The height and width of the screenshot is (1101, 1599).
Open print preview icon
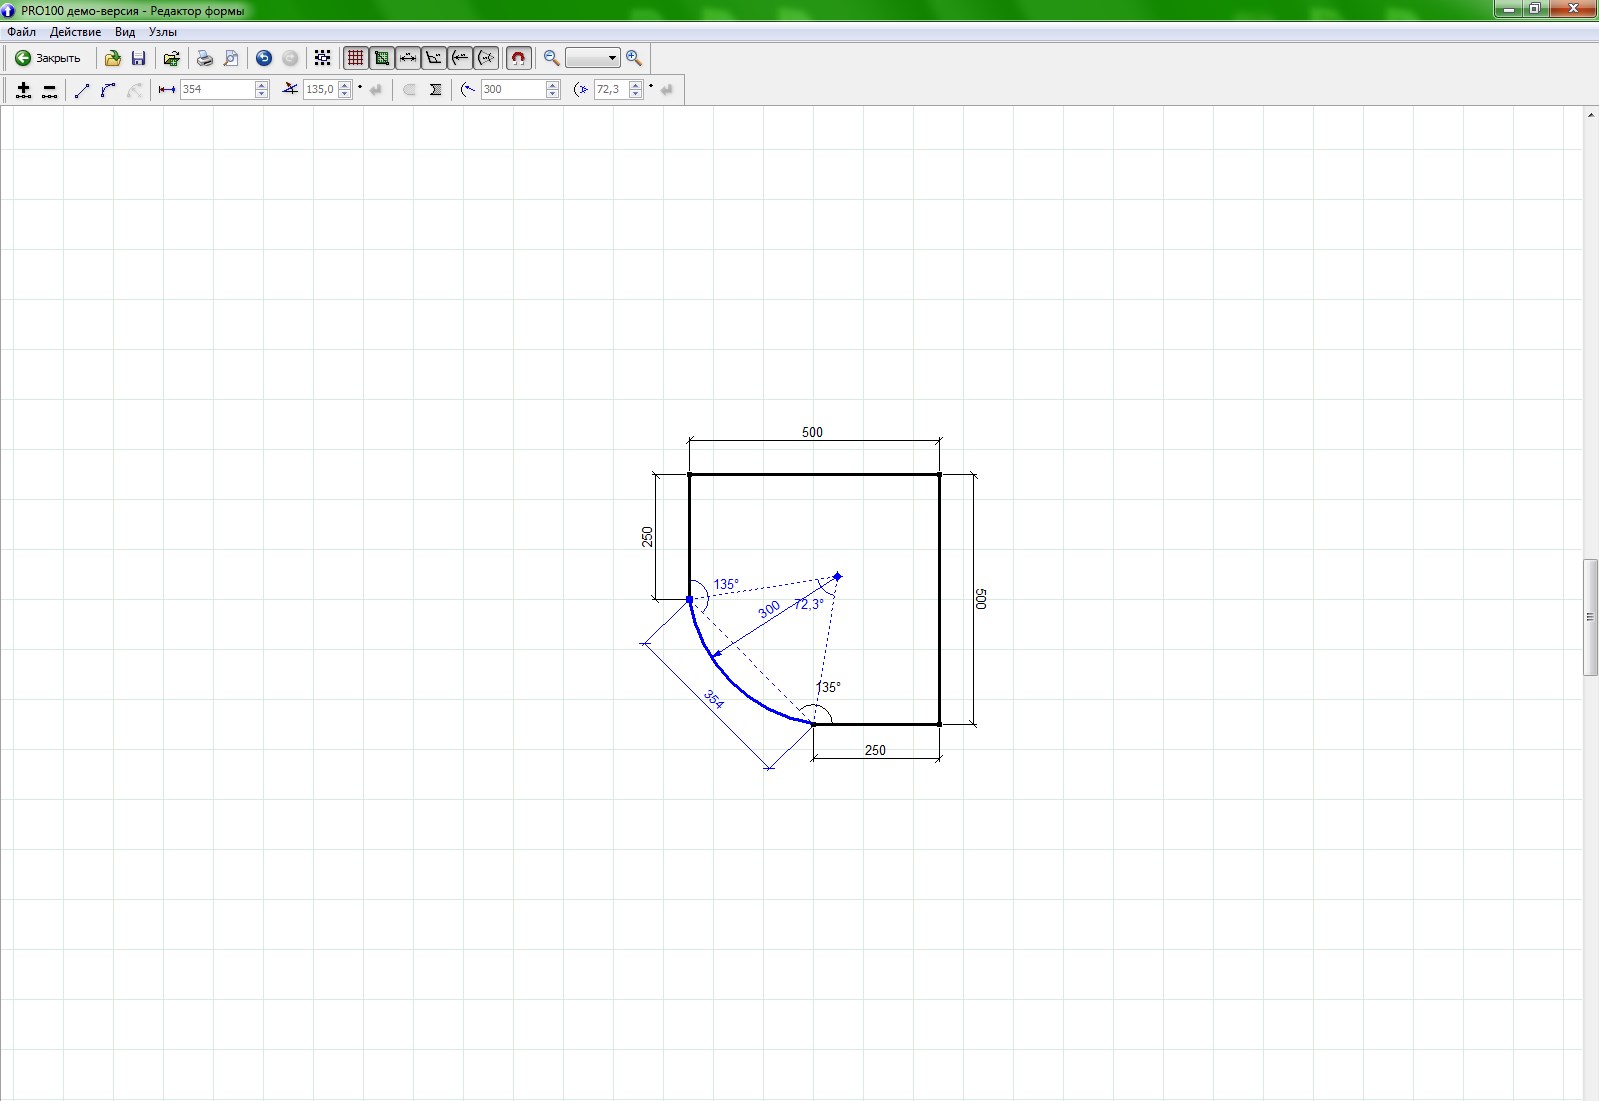tap(231, 58)
